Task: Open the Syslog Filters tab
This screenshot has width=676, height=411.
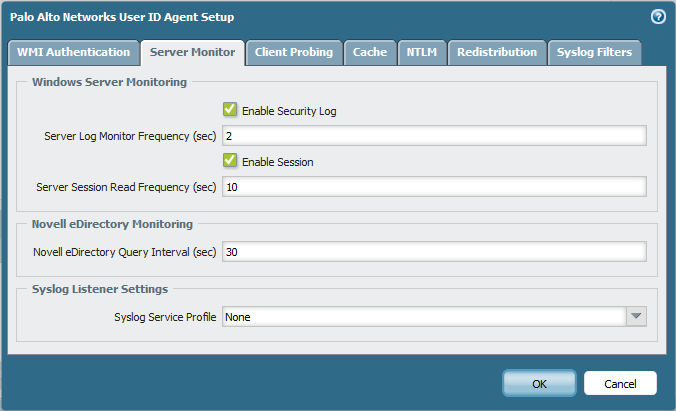Action: click(595, 52)
